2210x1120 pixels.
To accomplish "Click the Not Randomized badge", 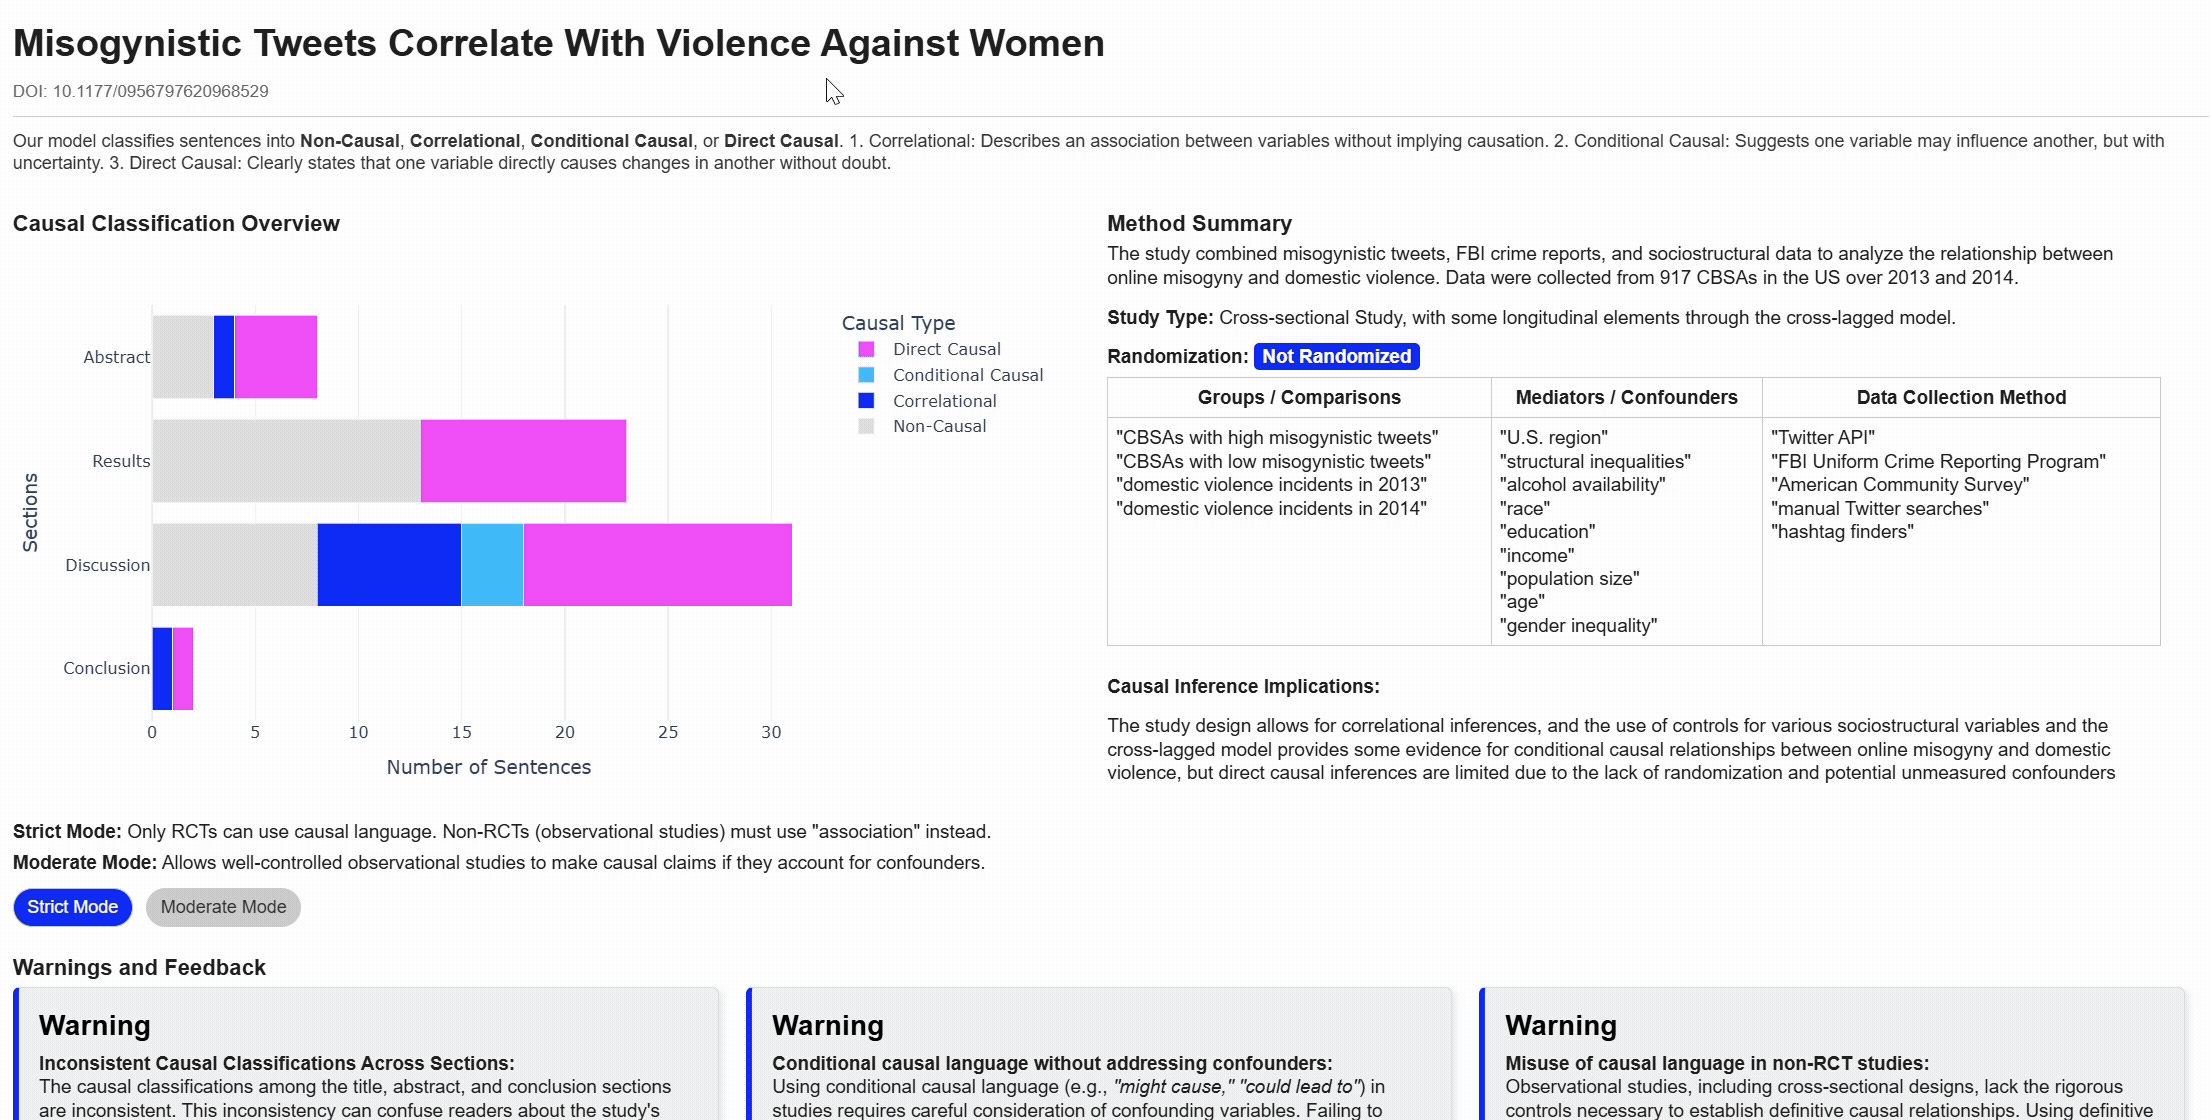I will [x=1336, y=356].
